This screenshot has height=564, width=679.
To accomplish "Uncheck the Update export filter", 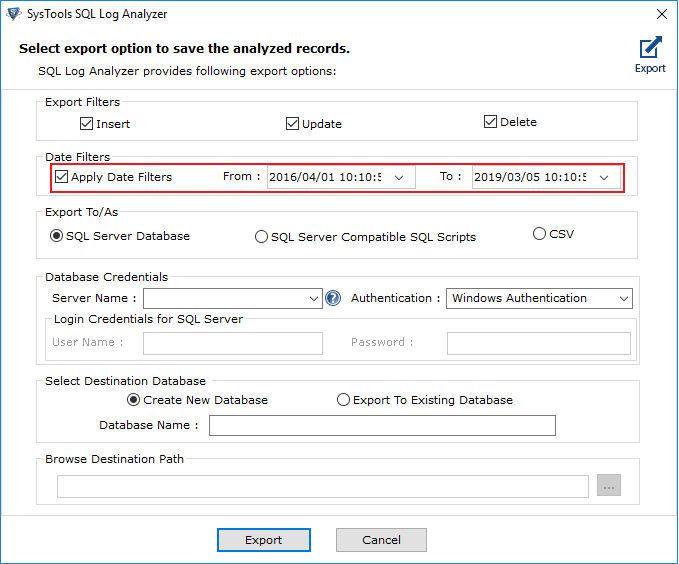I will pyautogui.click(x=292, y=124).
